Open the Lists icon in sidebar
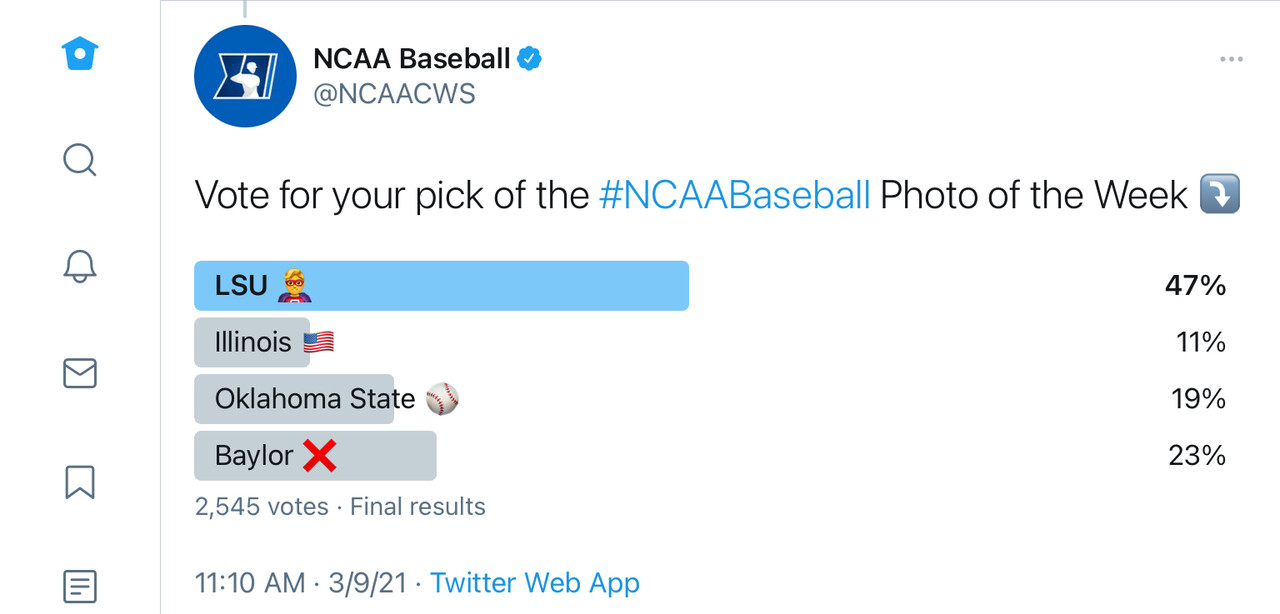 (x=80, y=586)
